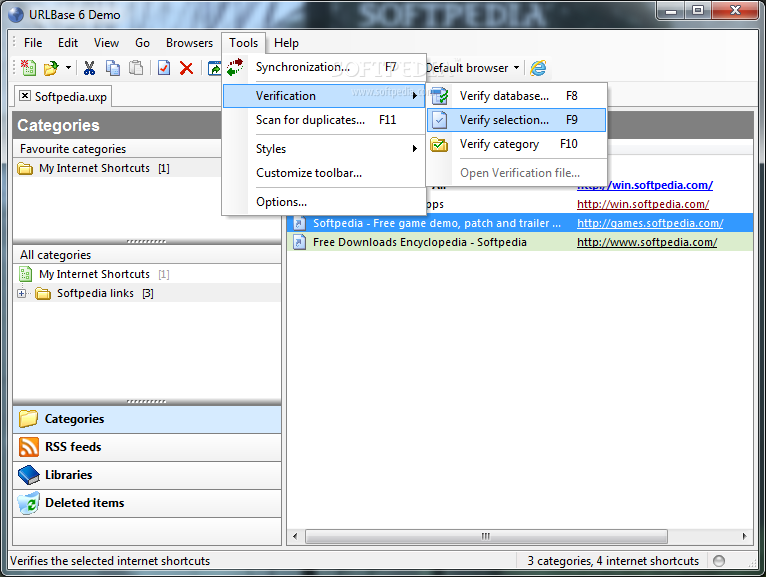The width and height of the screenshot is (766, 577).
Task: Choose Verify database... F8
Action: pos(516,96)
